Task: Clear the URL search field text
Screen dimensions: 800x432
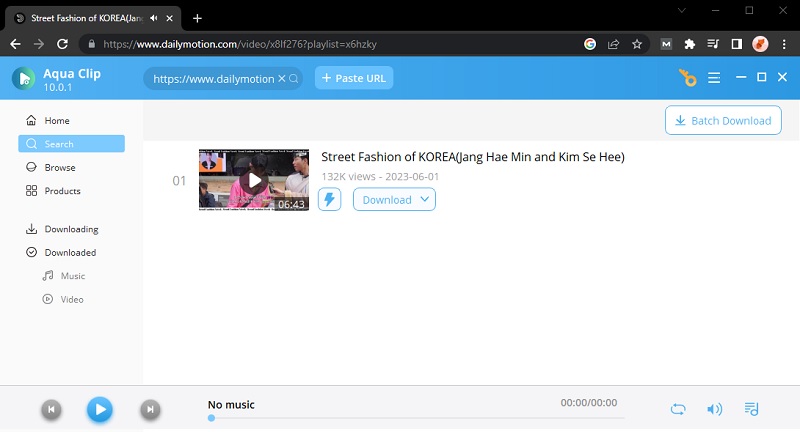Action: point(281,78)
